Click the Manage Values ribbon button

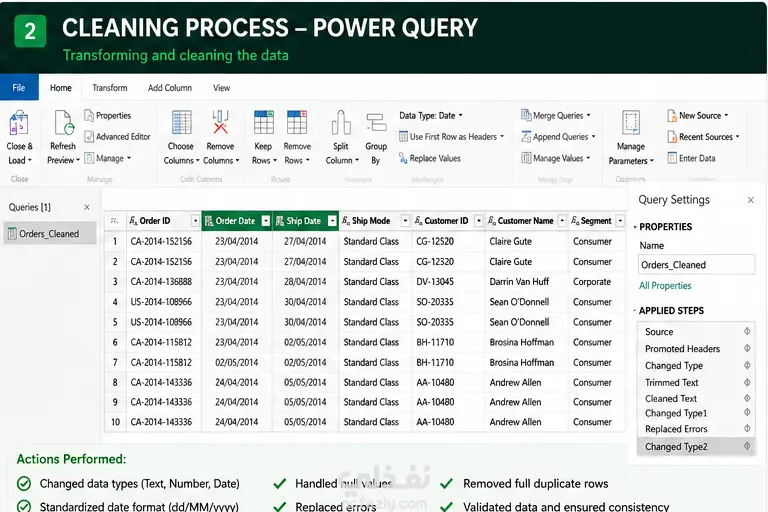pos(556,158)
